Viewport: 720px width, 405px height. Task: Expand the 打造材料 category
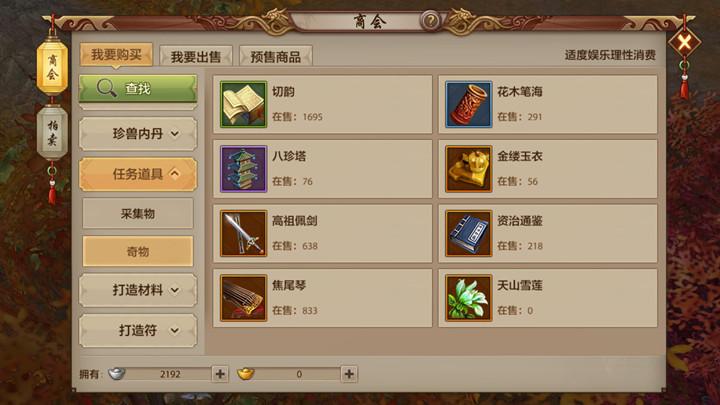pyautogui.click(x=138, y=290)
